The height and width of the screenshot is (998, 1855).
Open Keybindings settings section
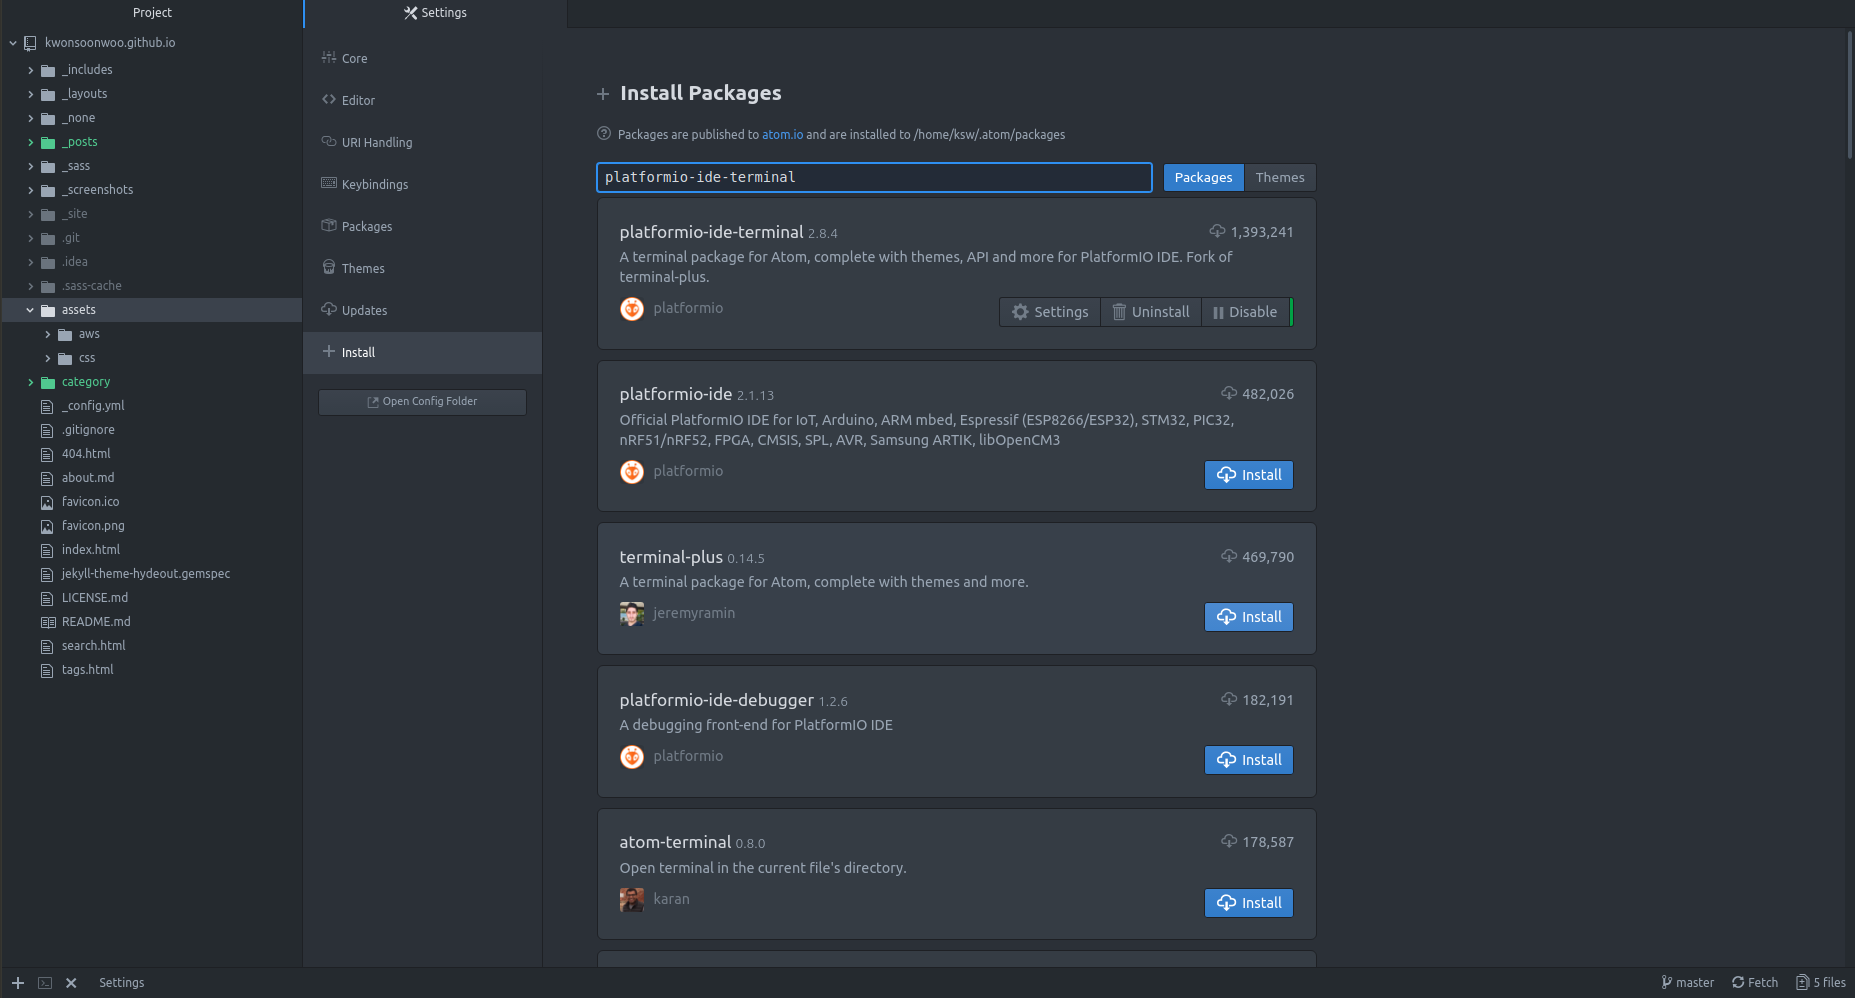pos(423,185)
